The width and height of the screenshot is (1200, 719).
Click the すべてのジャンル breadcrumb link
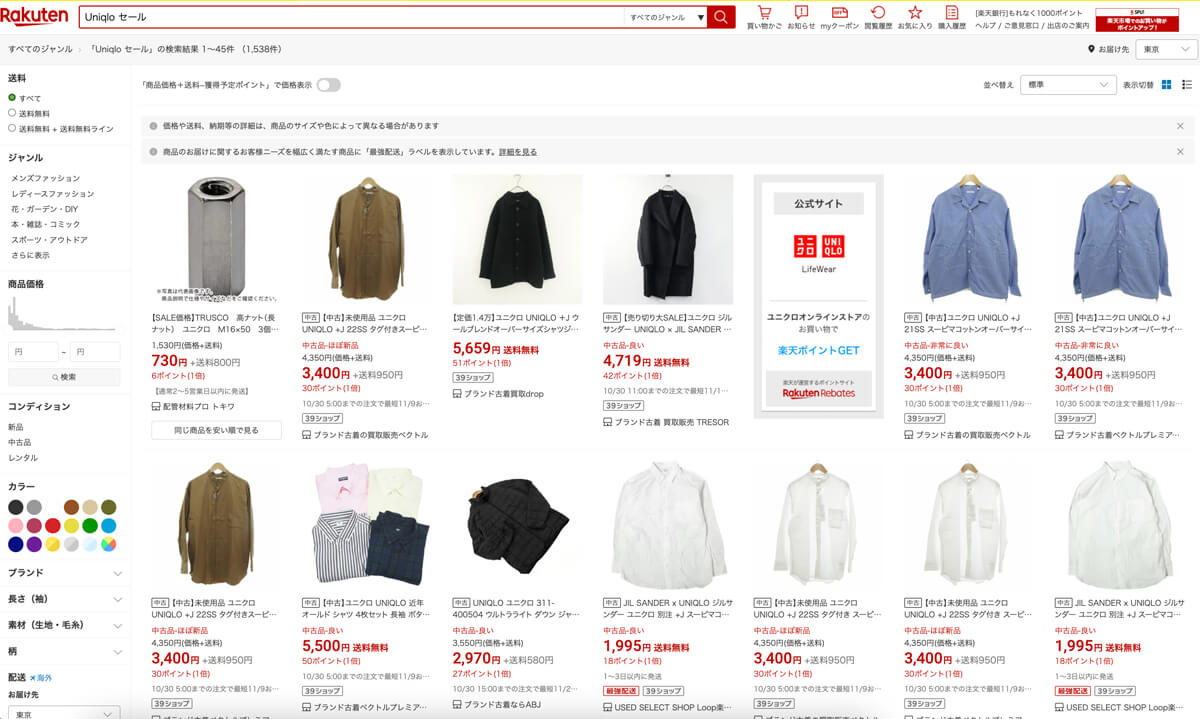pos(40,49)
